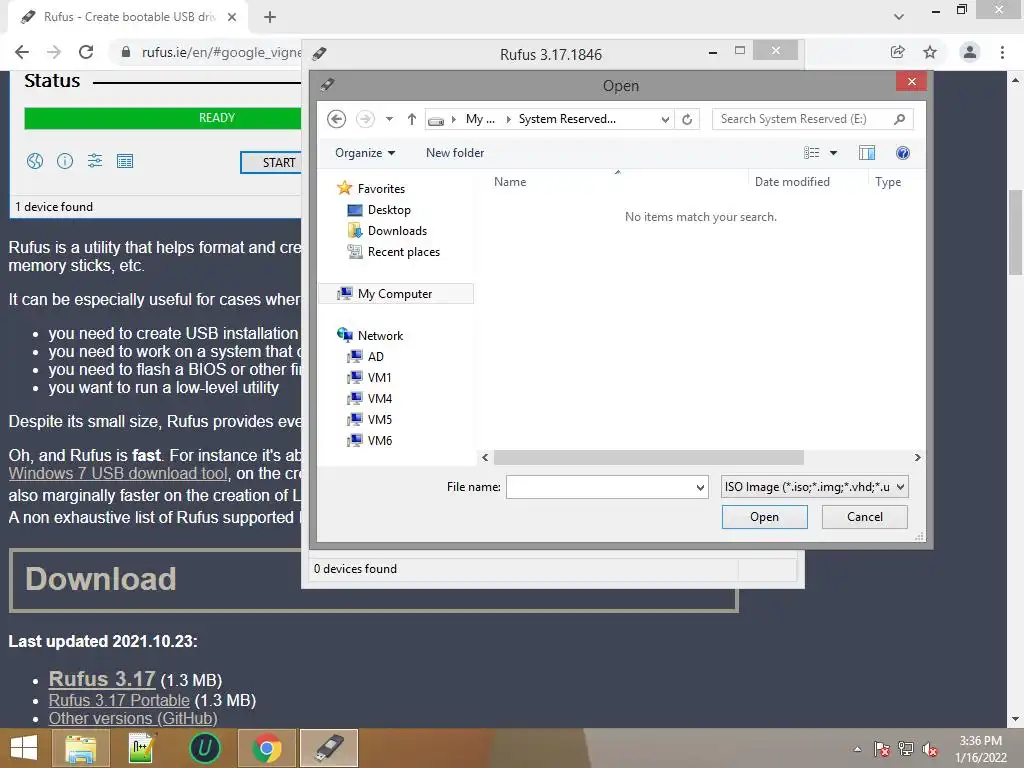Go up one folder level in Open dialog
The height and width of the screenshot is (768, 1024).
click(x=411, y=119)
